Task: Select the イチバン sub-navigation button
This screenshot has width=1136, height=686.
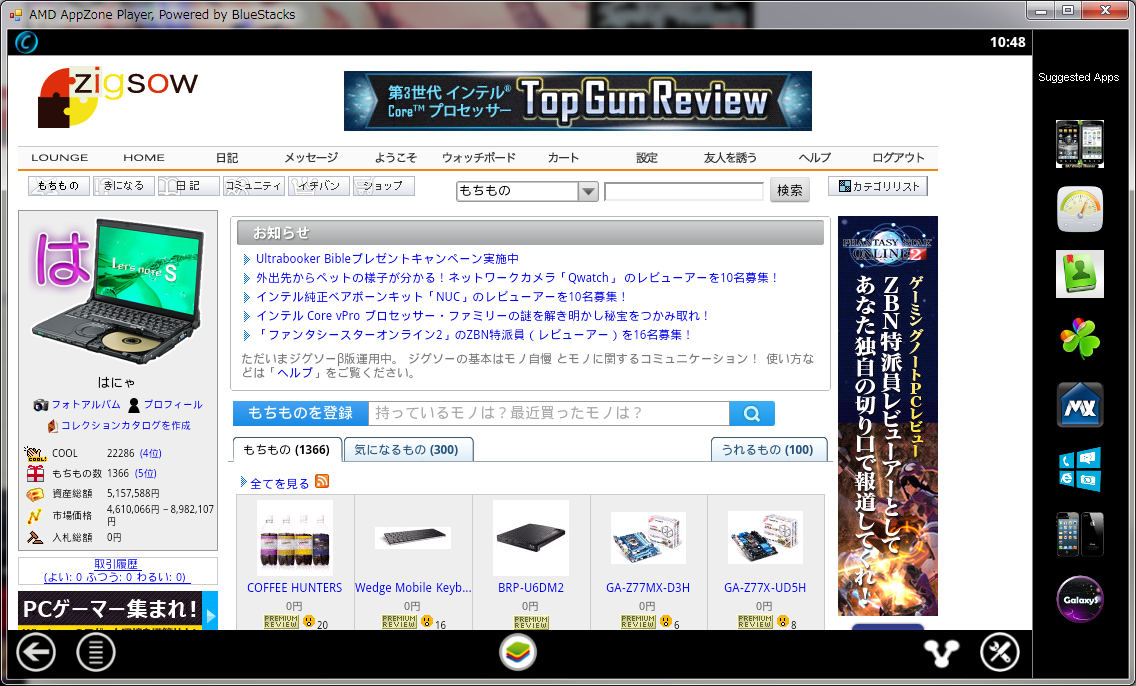Action: click(319, 185)
